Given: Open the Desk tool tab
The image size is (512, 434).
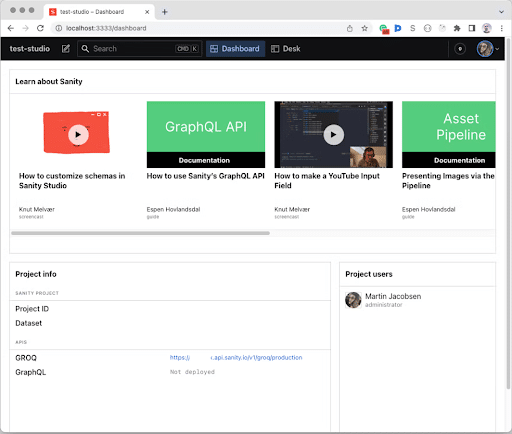Looking at the screenshot, I should pyautogui.click(x=286, y=49).
